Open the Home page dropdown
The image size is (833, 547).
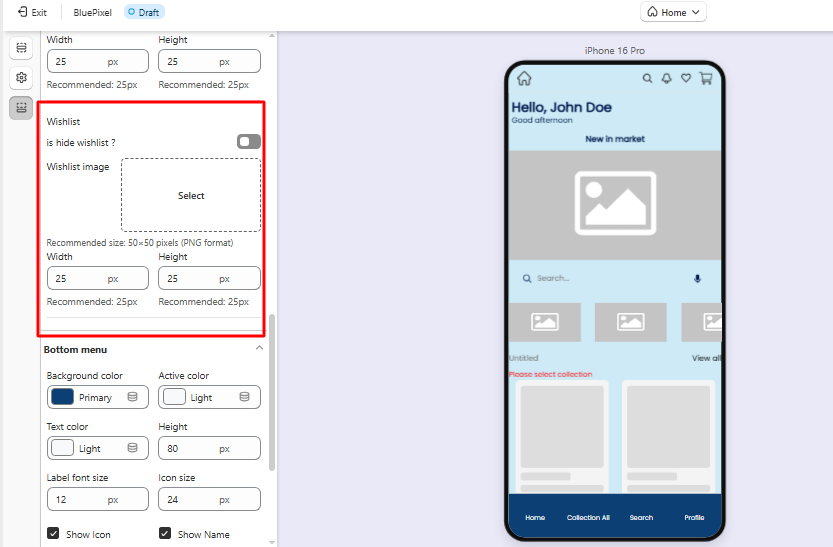[674, 12]
